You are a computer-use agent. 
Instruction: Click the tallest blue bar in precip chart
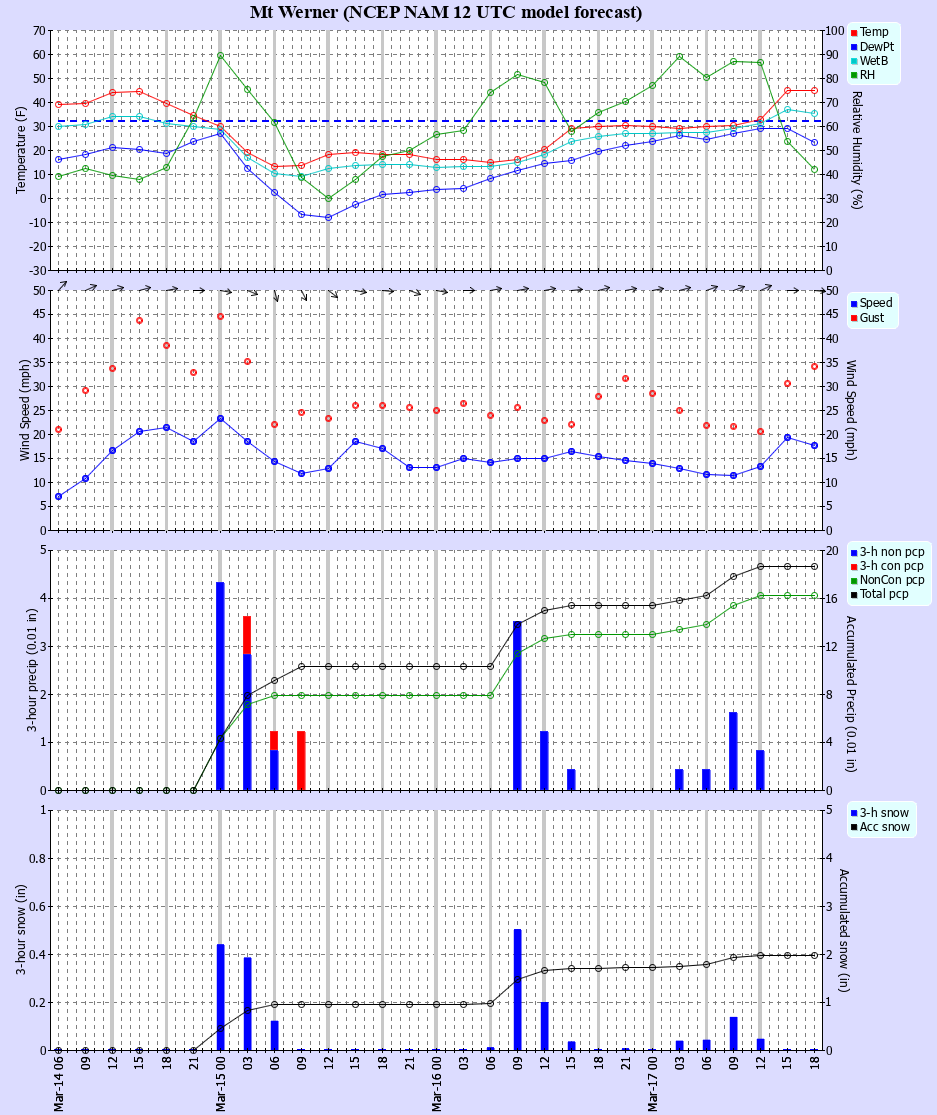point(220,685)
